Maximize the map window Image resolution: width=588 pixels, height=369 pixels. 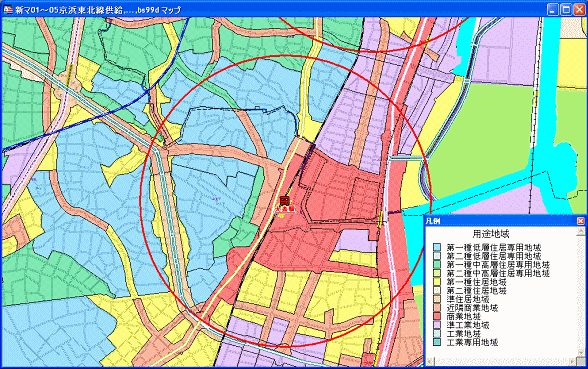click(566, 9)
